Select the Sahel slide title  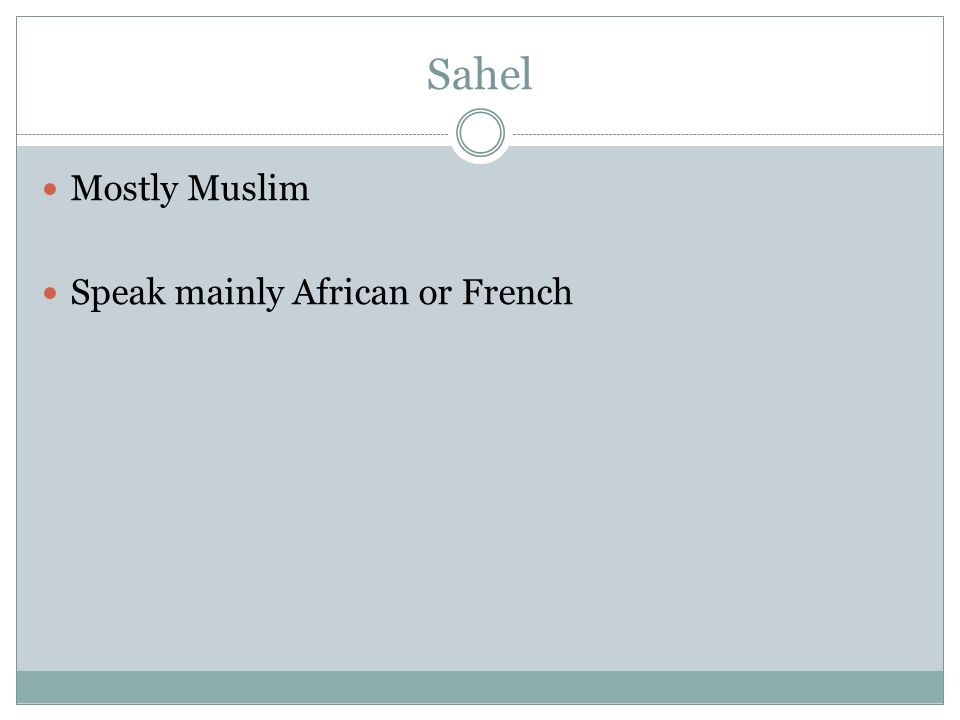[479, 74]
